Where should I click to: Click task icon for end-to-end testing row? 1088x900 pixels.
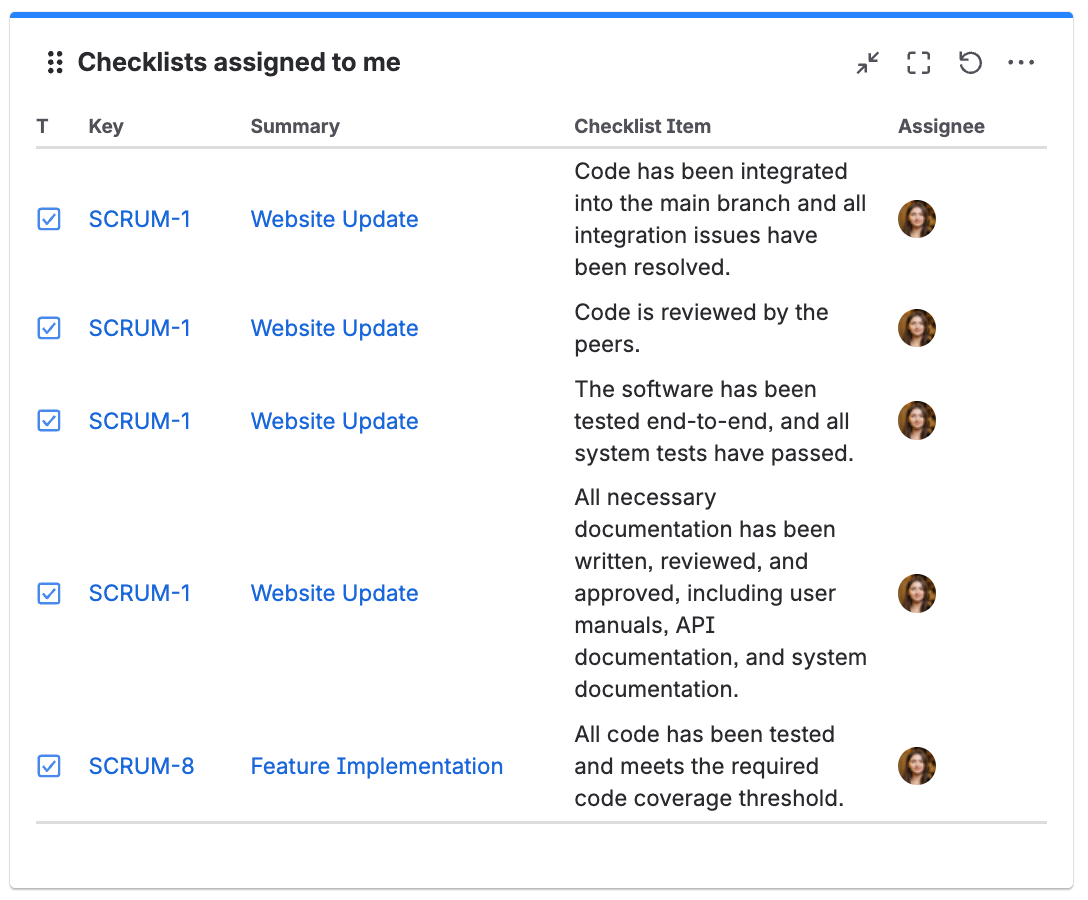click(x=49, y=421)
